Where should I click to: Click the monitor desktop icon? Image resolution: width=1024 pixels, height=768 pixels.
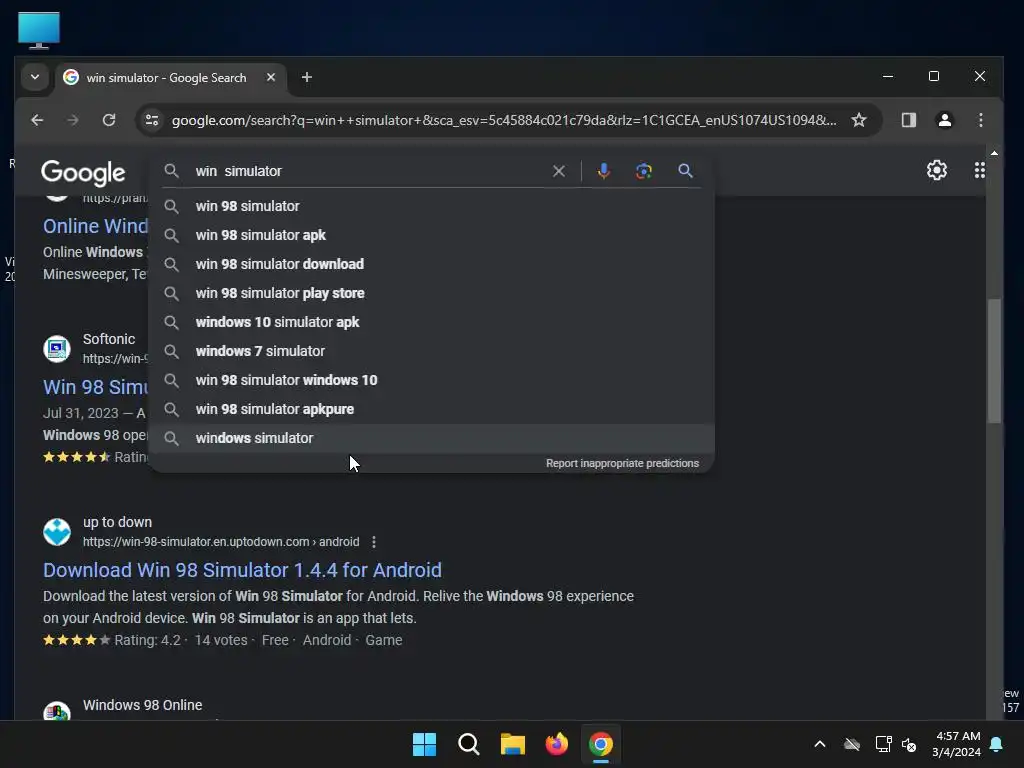point(39,31)
